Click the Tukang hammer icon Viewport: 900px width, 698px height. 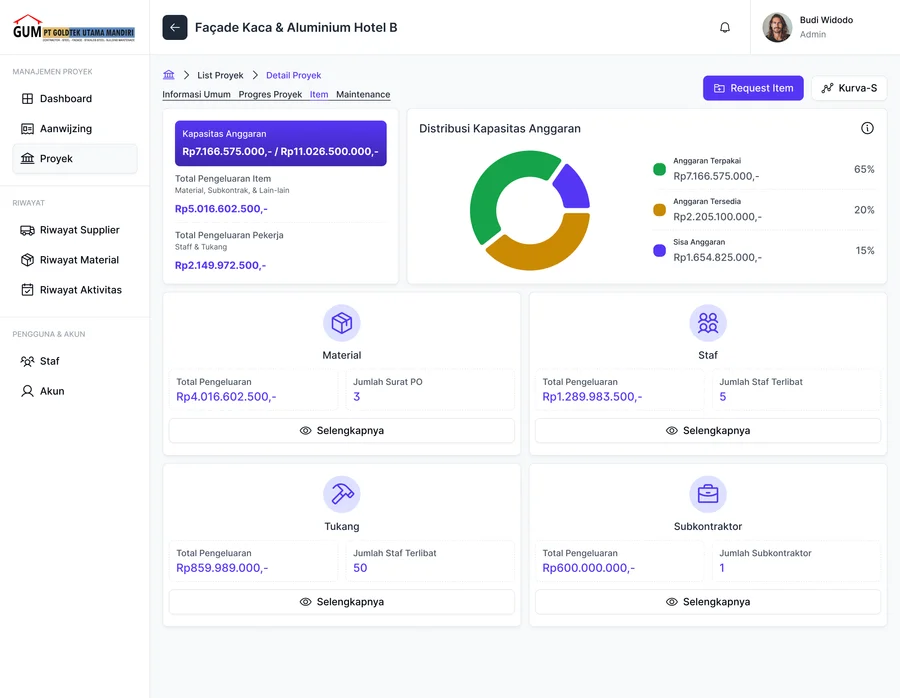point(342,494)
